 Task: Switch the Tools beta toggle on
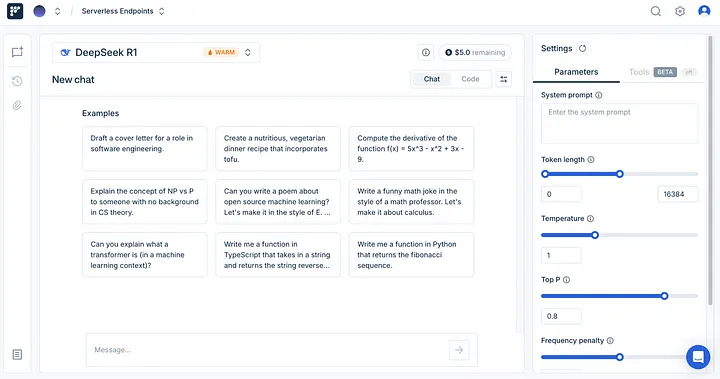click(x=688, y=72)
